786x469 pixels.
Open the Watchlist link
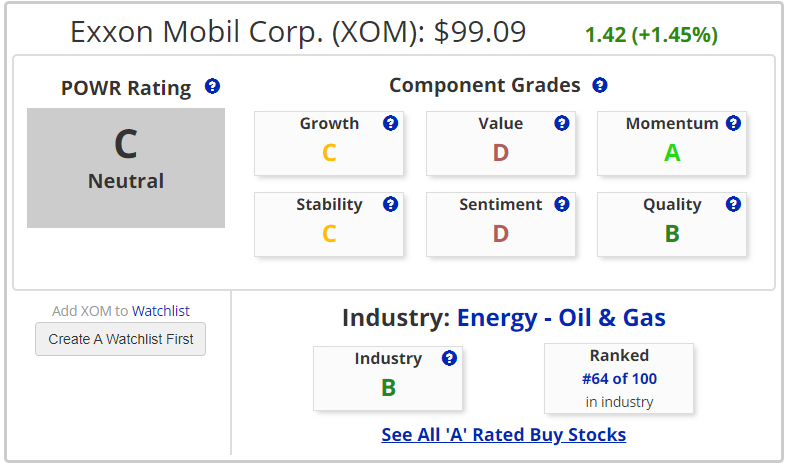pos(161,311)
